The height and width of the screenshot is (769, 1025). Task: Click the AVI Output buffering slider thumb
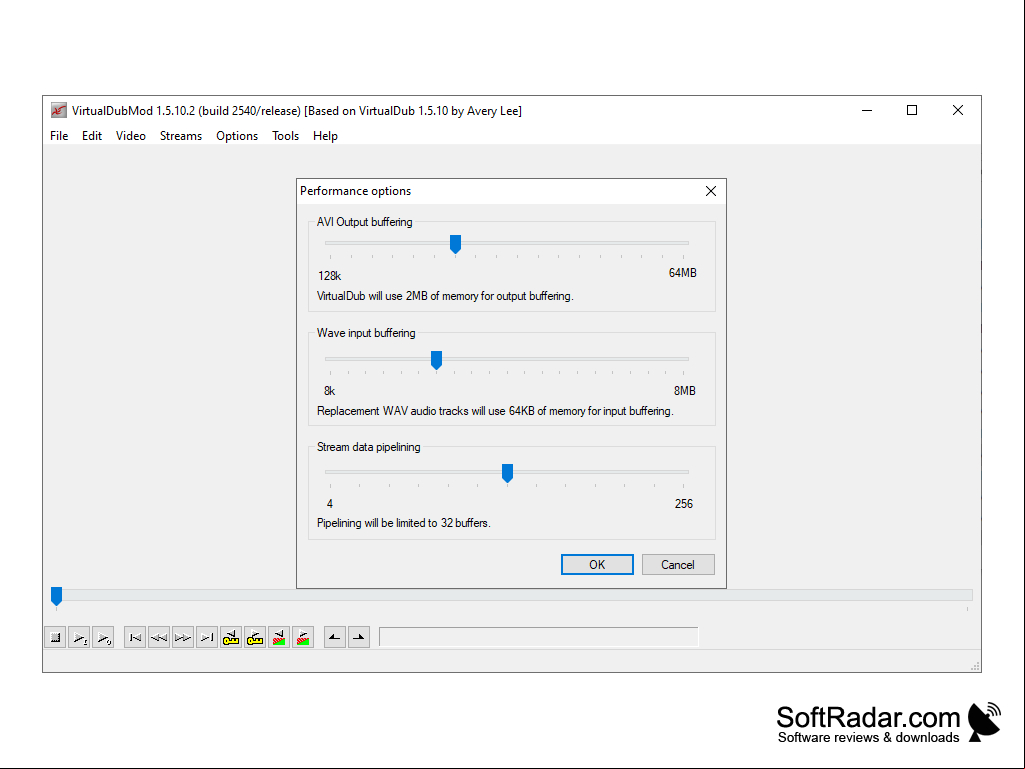[x=456, y=245]
